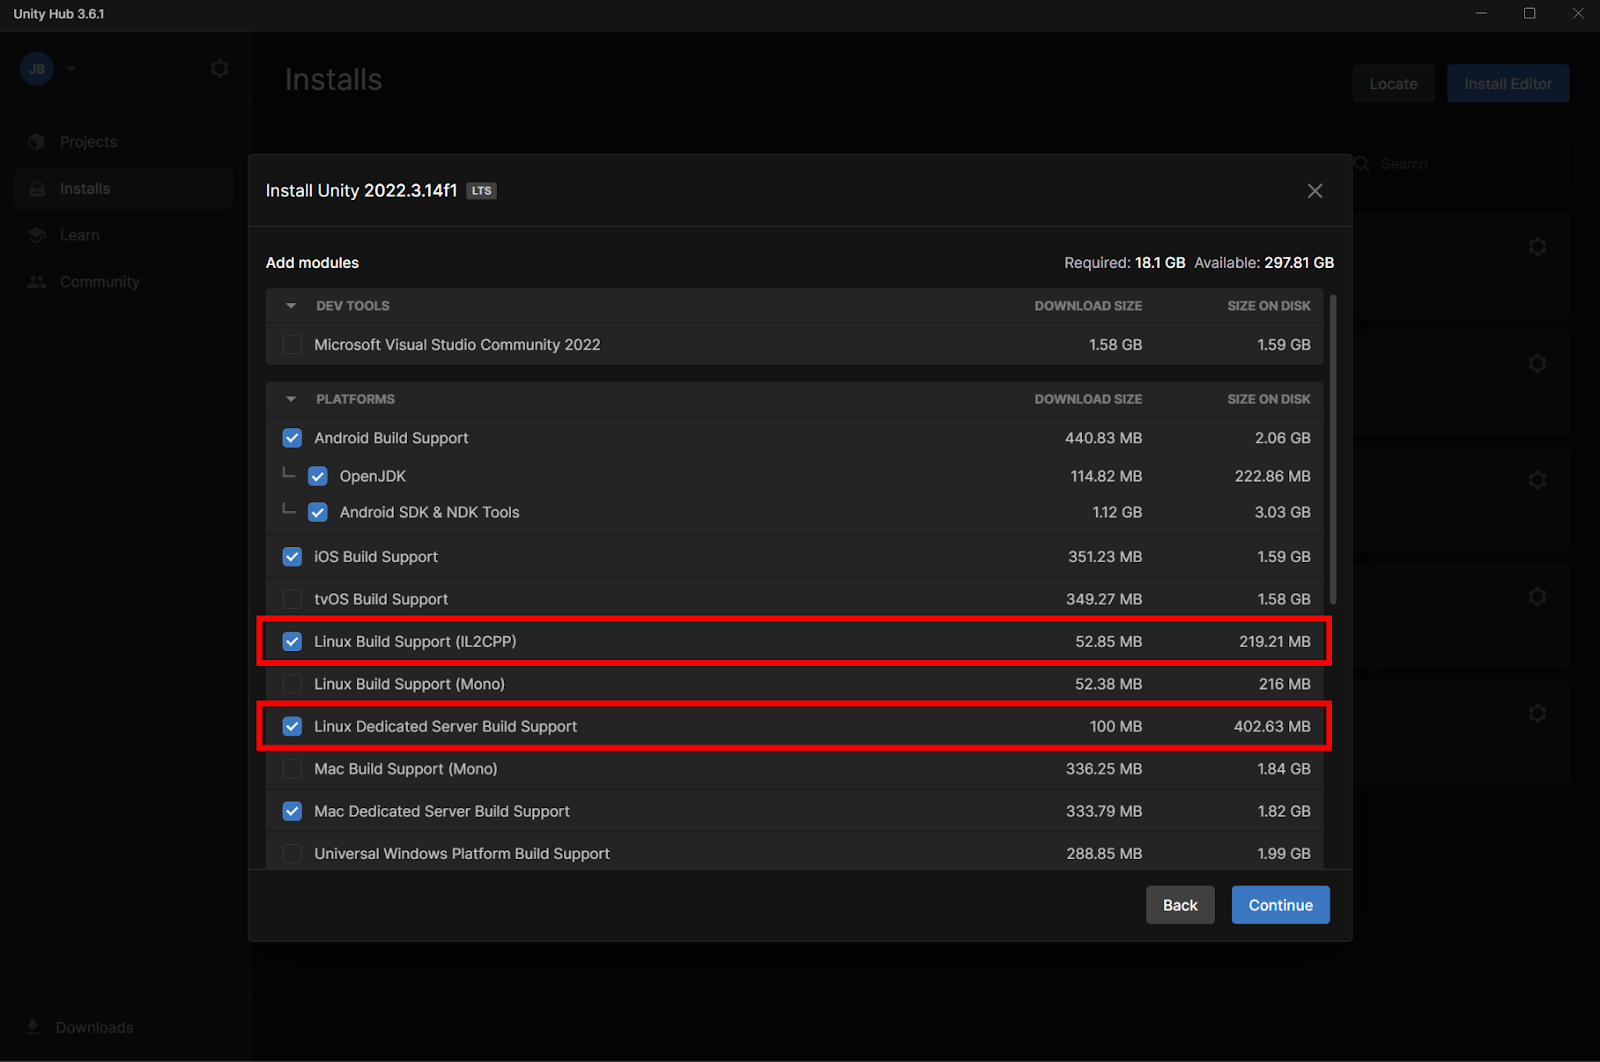1600x1062 pixels.
Task: Check Mac Build Support (Mono)
Action: coord(292,769)
